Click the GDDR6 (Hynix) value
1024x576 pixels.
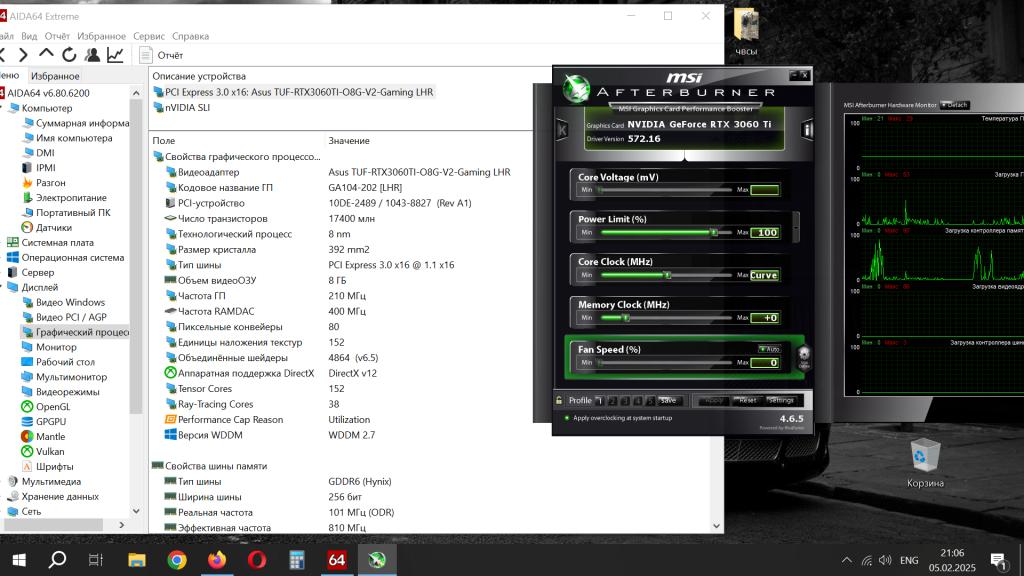360,481
